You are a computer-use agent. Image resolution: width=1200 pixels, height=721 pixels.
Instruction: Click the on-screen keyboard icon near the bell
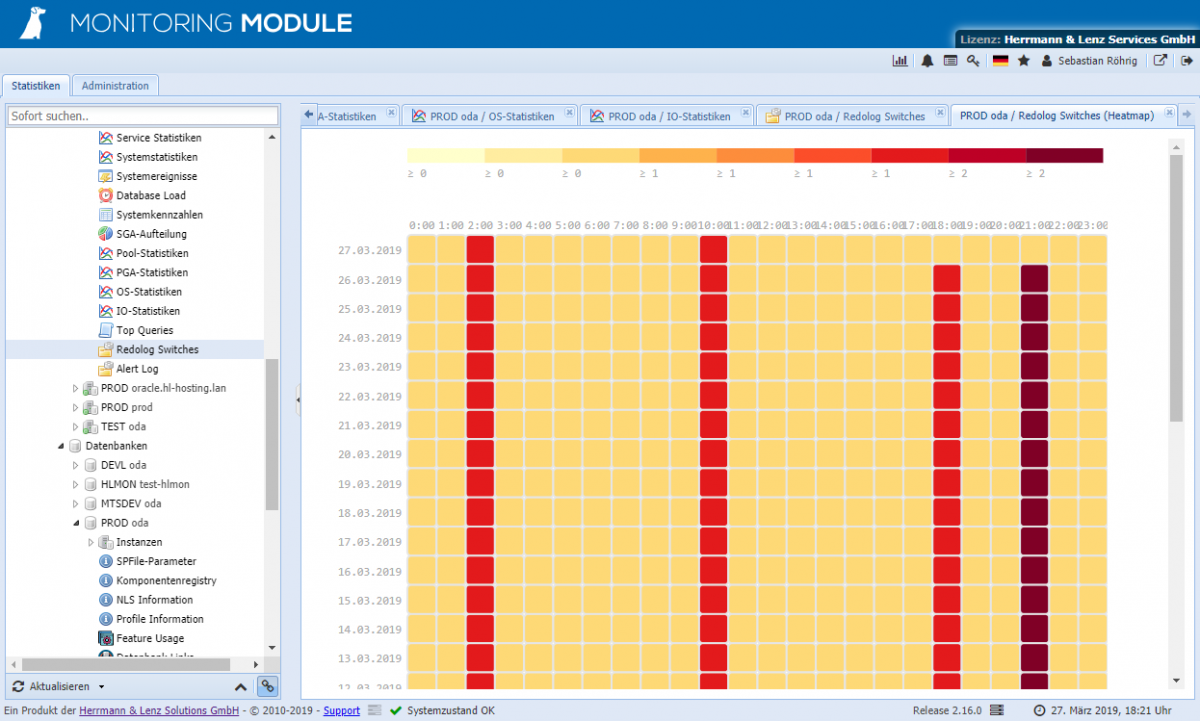pos(949,60)
